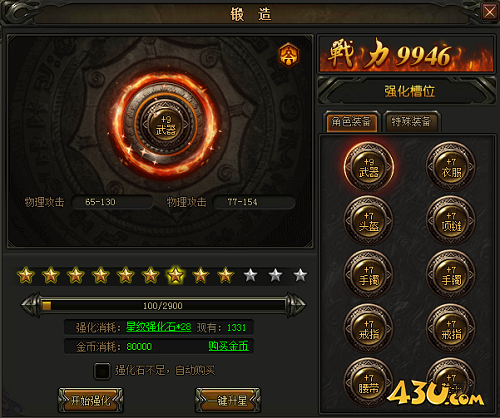This screenshot has width=500, height=418.
Task: Select the right +7 手镯 bracelet slot
Action: 451,274
